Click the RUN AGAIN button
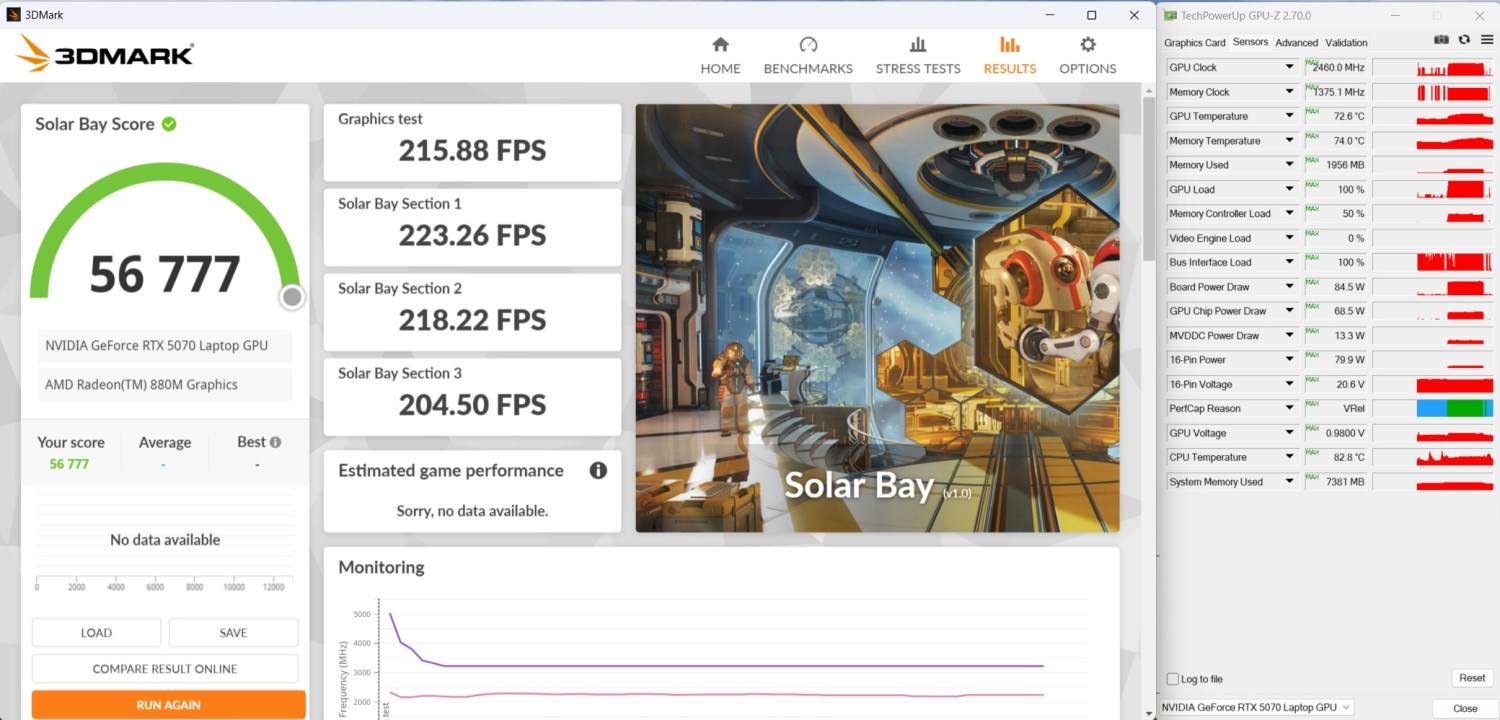Viewport: 1500px width, 720px height. click(x=168, y=705)
